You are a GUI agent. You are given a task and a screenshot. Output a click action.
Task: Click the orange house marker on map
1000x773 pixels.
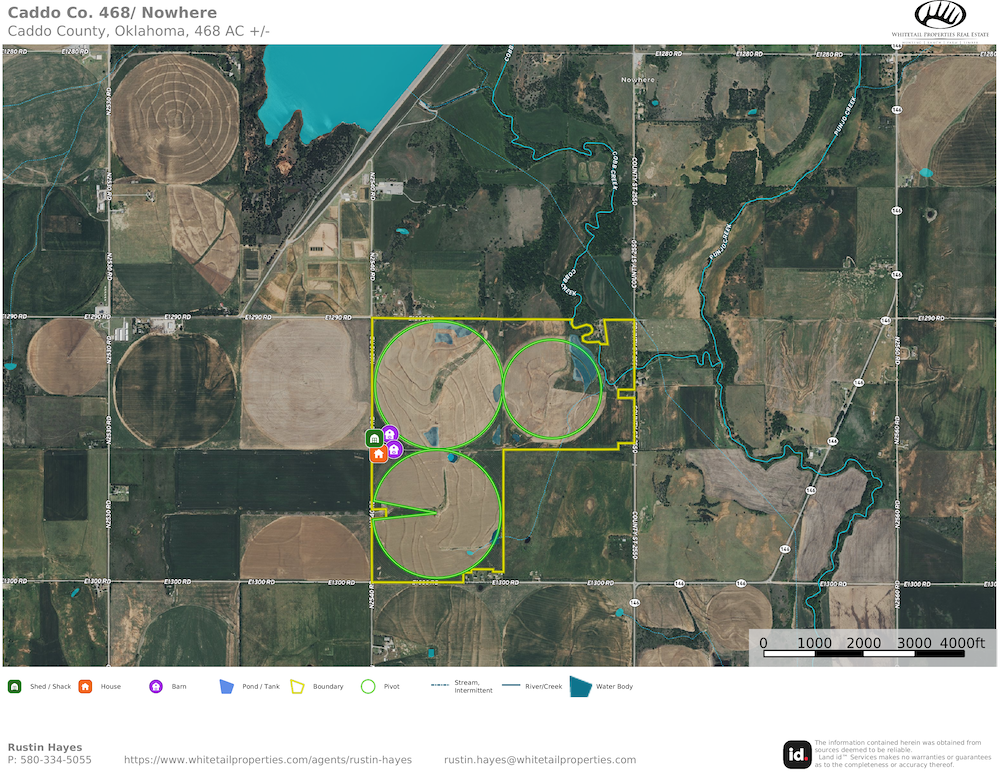(378, 454)
